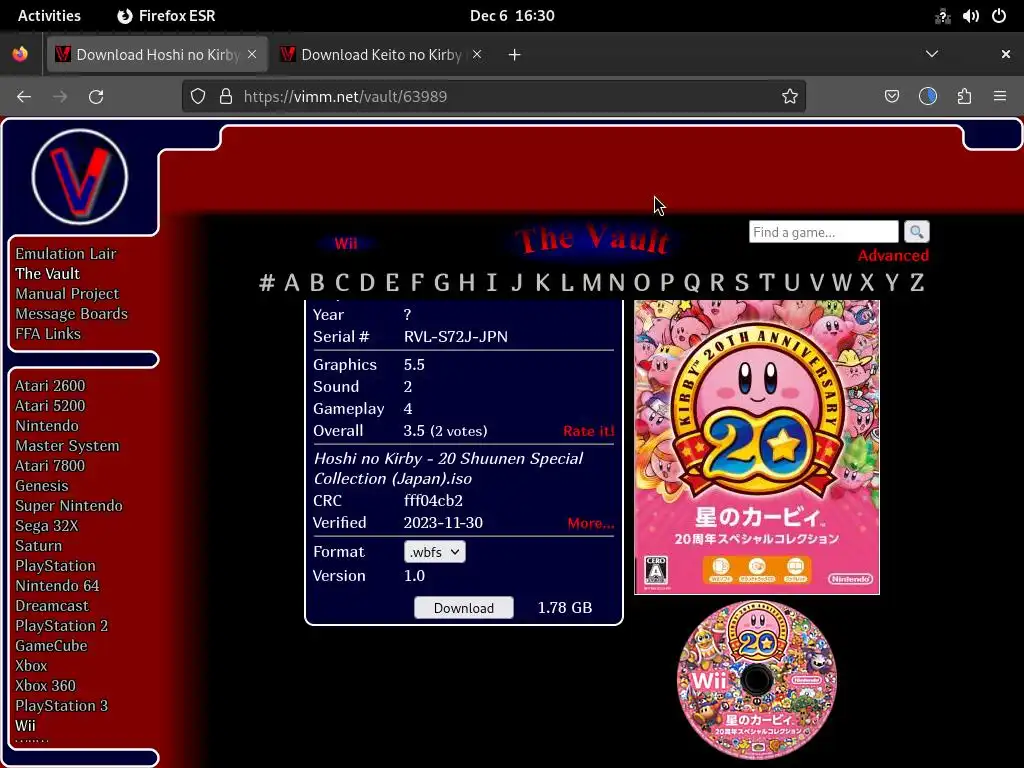Open the Firefox ESR app menu
Screen dimensions: 1024x768
click(166, 16)
